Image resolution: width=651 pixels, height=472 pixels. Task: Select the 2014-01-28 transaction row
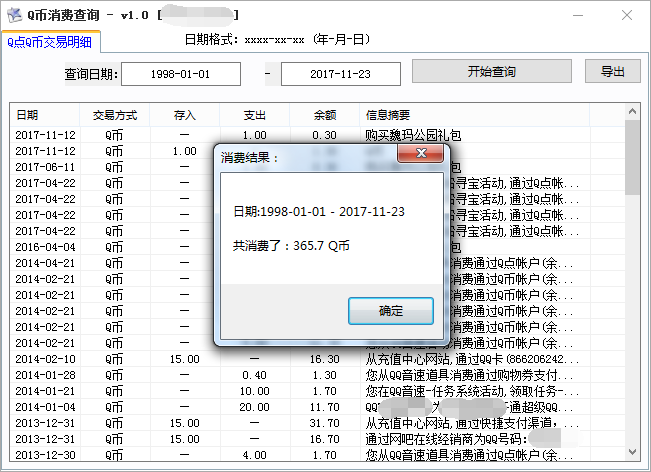(x=318, y=375)
